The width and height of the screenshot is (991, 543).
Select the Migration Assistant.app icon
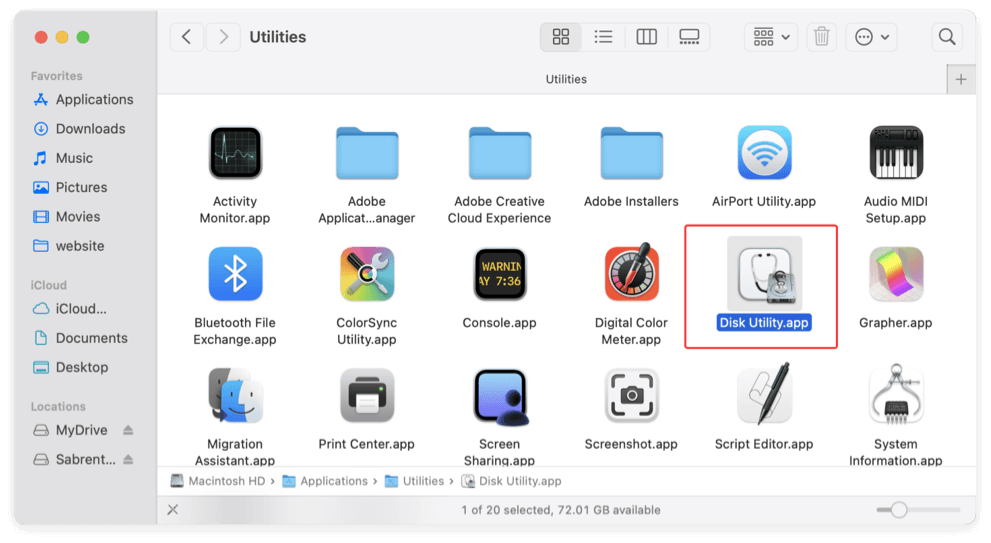coord(235,396)
